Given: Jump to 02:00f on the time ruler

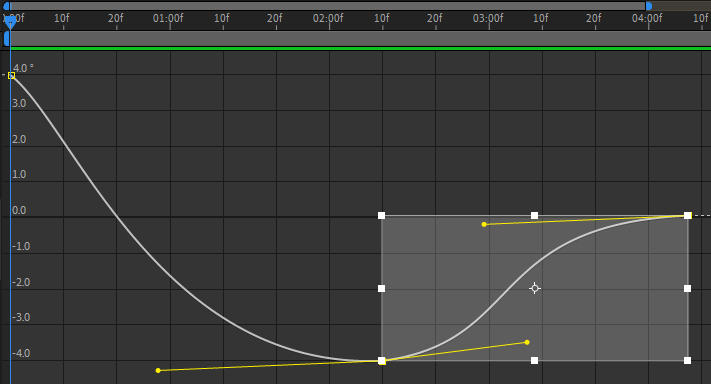Looking at the screenshot, I should coord(328,18).
